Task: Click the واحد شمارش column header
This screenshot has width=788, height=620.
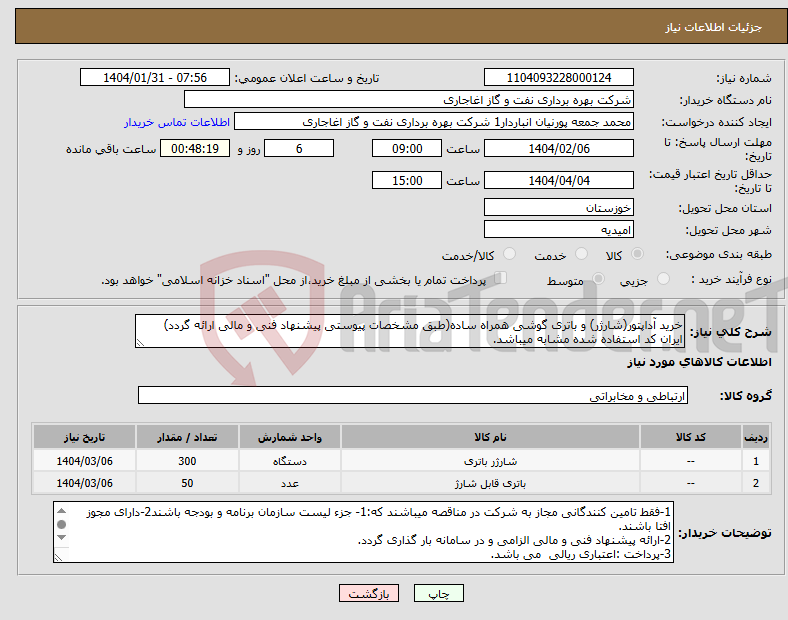Action: pos(290,437)
